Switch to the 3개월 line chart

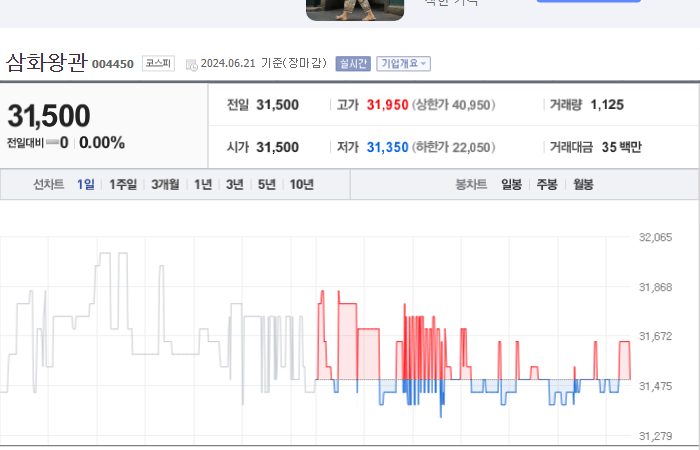pos(165,184)
